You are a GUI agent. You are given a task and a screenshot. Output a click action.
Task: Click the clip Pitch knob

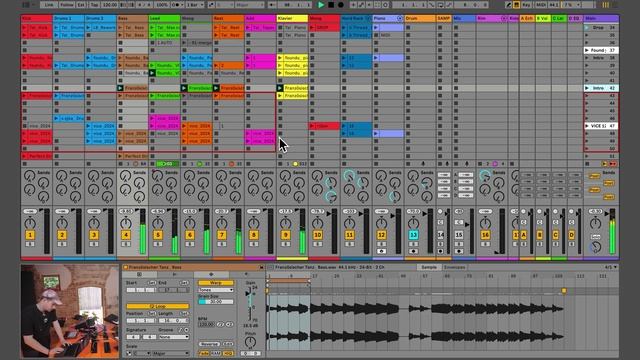click(x=250, y=342)
